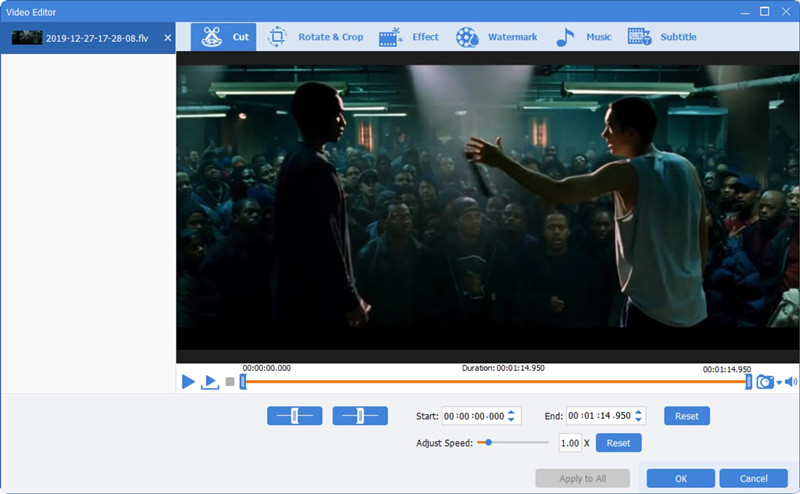Click the orange timeline progress bar

coord(496,381)
